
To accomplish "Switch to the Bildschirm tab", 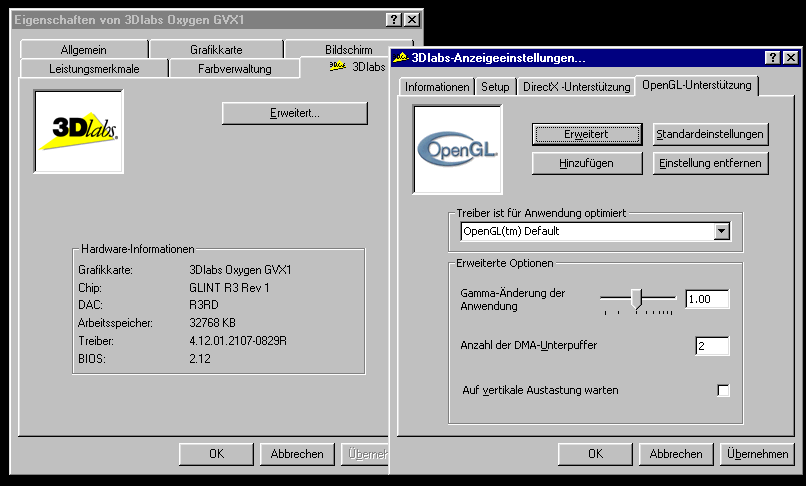I will (x=349, y=49).
